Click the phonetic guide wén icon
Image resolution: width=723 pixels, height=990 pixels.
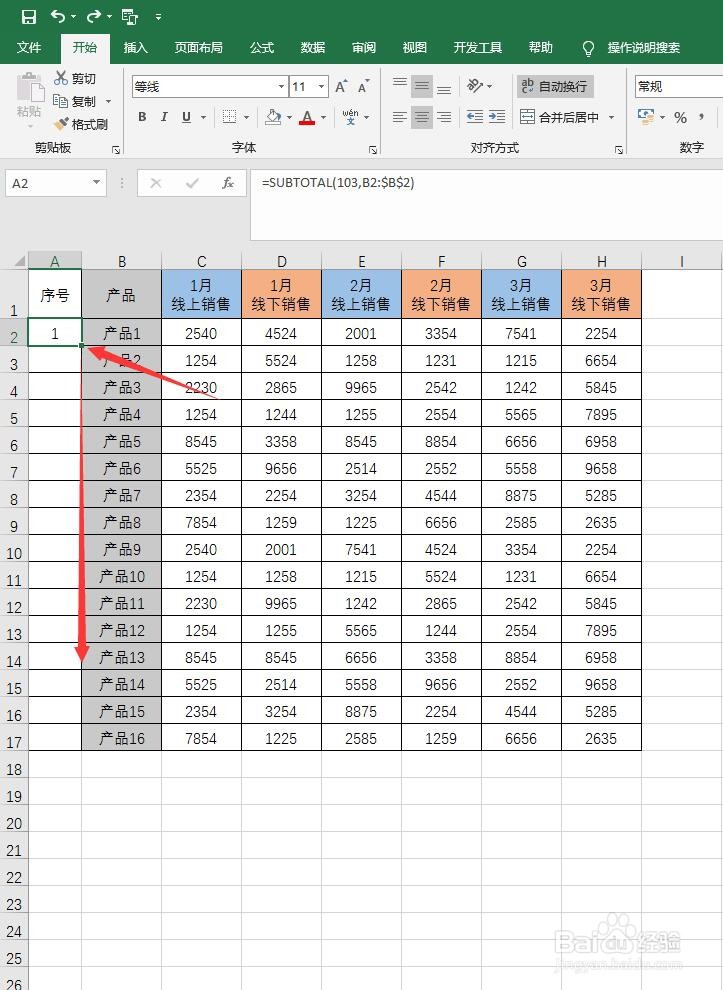[350, 117]
